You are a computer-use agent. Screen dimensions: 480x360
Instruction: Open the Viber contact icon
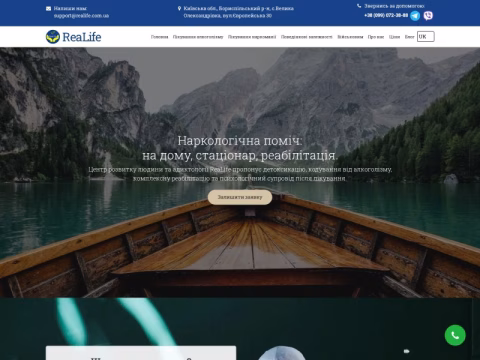pyautogui.click(x=428, y=16)
